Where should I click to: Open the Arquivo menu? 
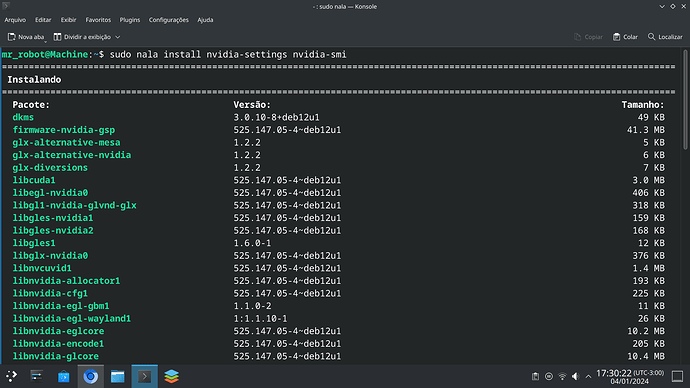[x=15, y=20]
